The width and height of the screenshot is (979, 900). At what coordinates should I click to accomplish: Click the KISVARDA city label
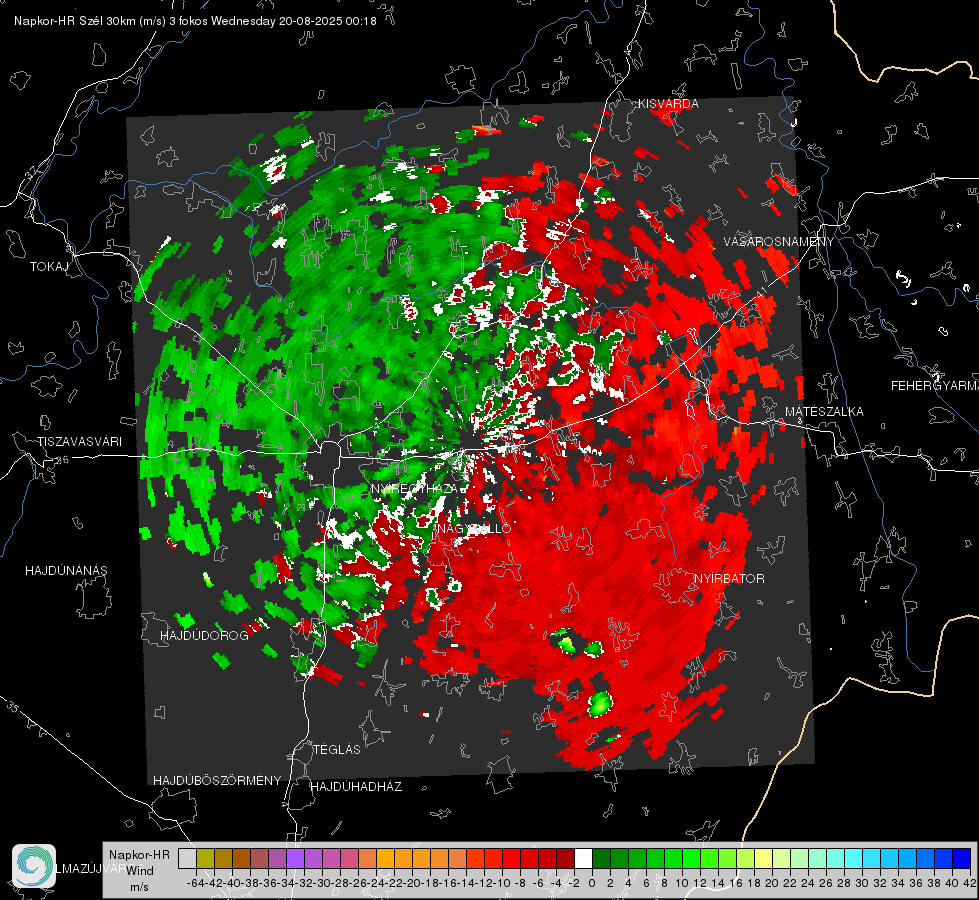(x=668, y=104)
